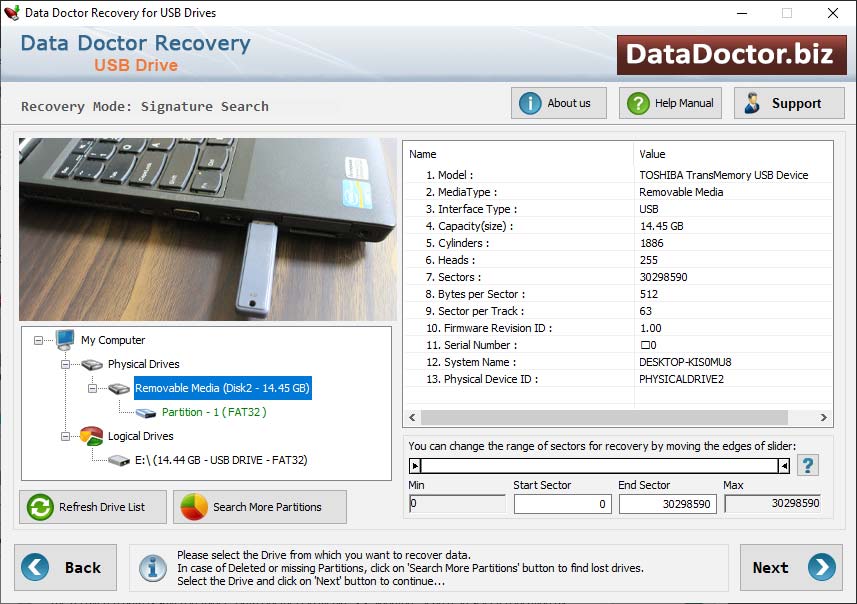
Task: Click the sector range slider track
Action: pyautogui.click(x=600, y=465)
